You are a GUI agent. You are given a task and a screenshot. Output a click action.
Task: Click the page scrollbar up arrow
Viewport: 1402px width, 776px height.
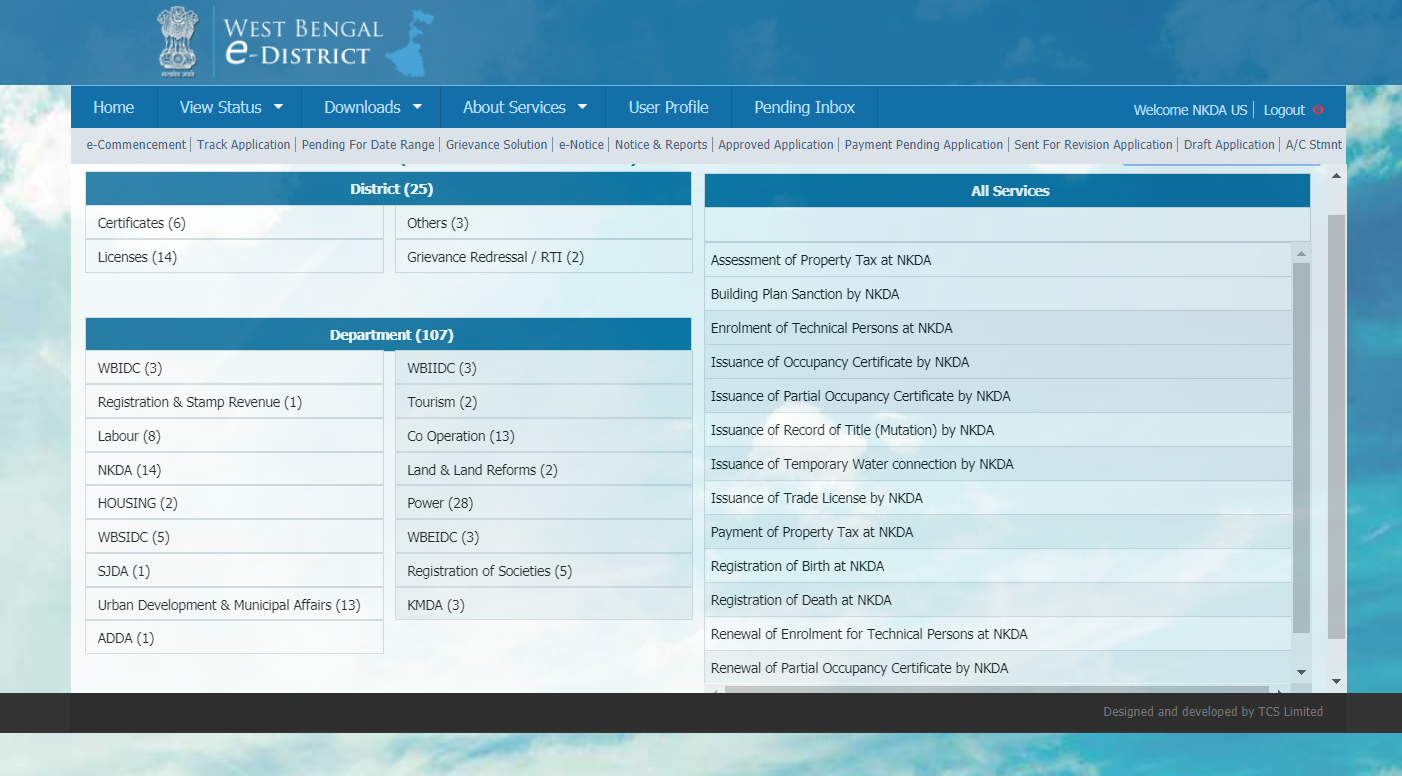pyautogui.click(x=1336, y=176)
